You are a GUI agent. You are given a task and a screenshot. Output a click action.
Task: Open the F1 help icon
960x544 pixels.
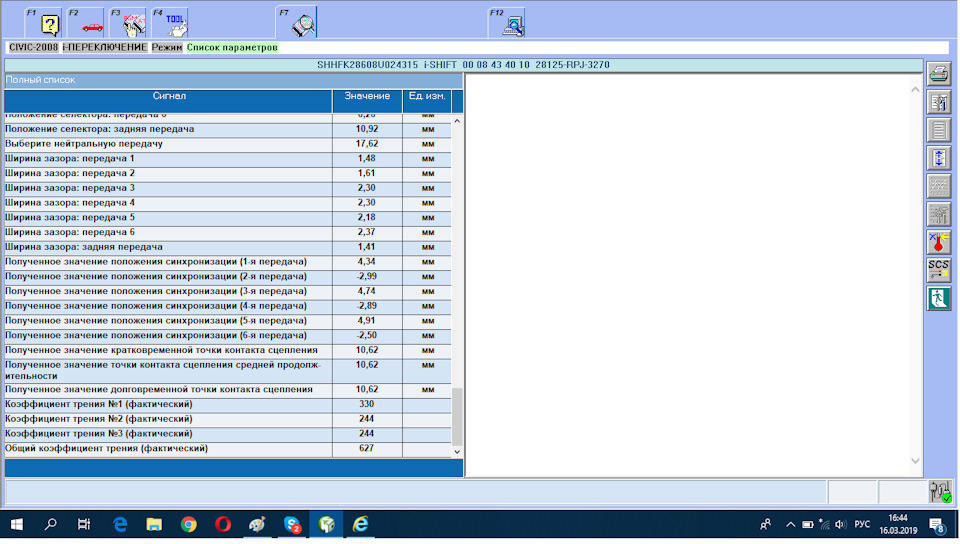[43, 23]
